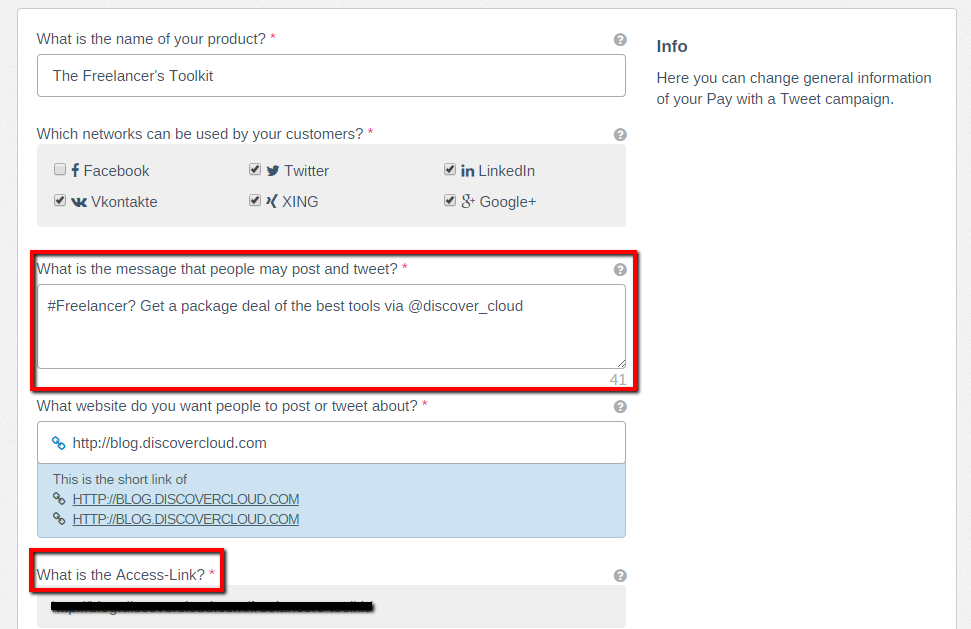Click help icon beside message question
971x629 pixels.
pos(620,270)
